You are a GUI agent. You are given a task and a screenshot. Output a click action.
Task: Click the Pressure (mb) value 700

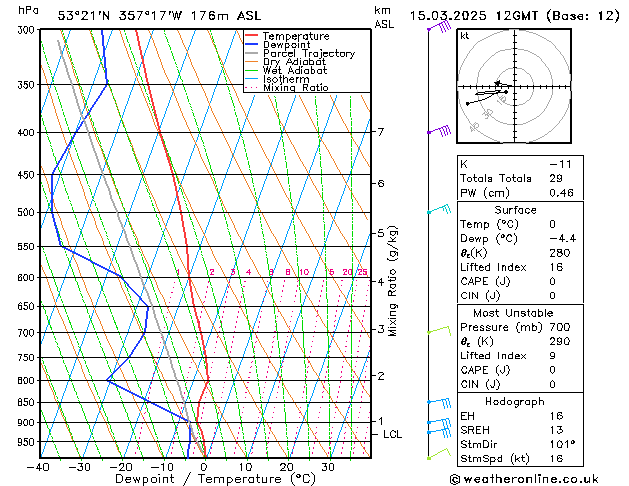(x=560, y=327)
